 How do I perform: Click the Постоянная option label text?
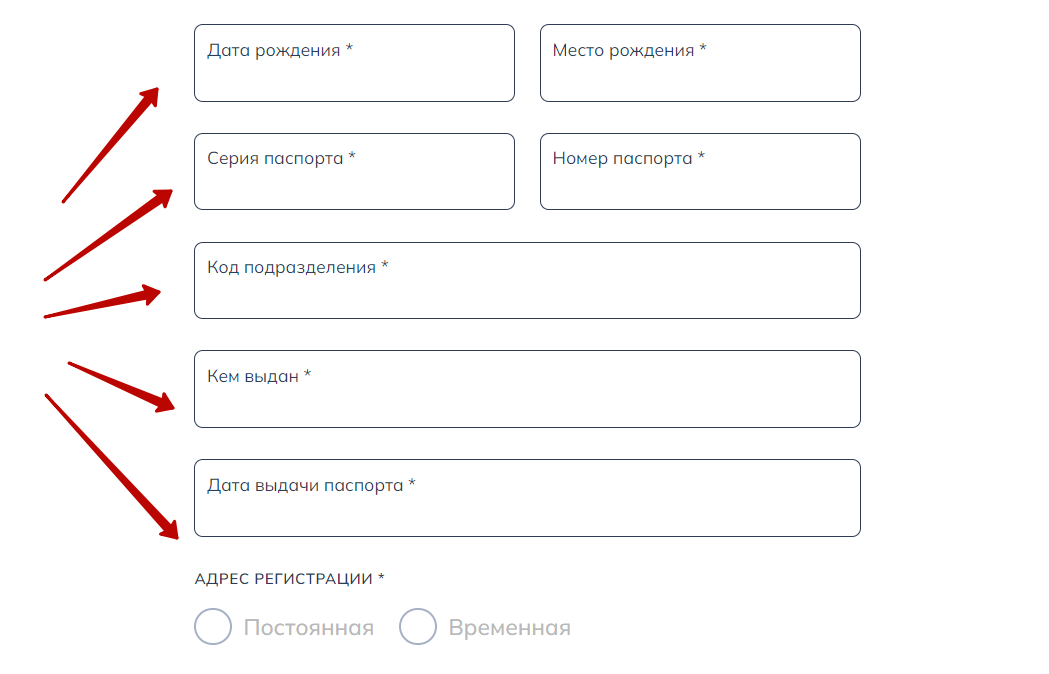[309, 628]
